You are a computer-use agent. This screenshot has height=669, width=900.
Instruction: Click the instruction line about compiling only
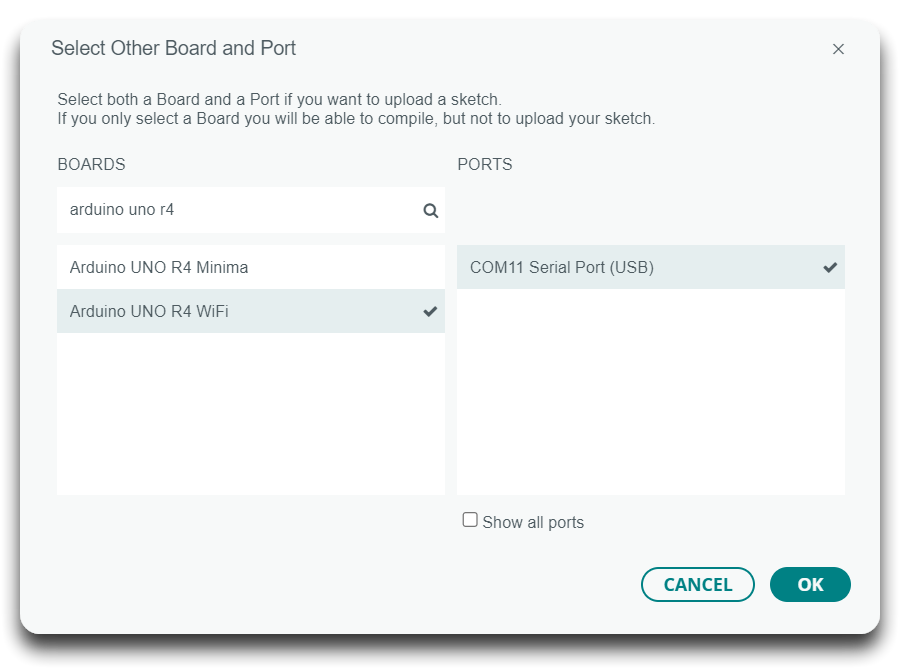tap(356, 119)
